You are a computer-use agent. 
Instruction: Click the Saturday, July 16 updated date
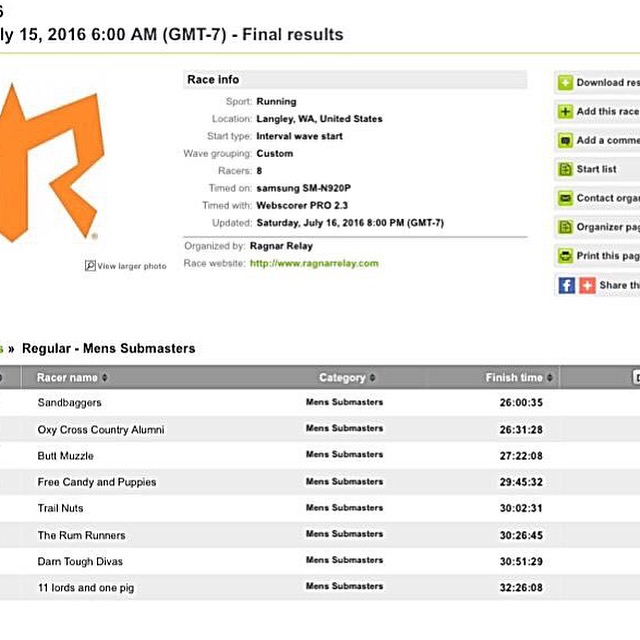350,223
